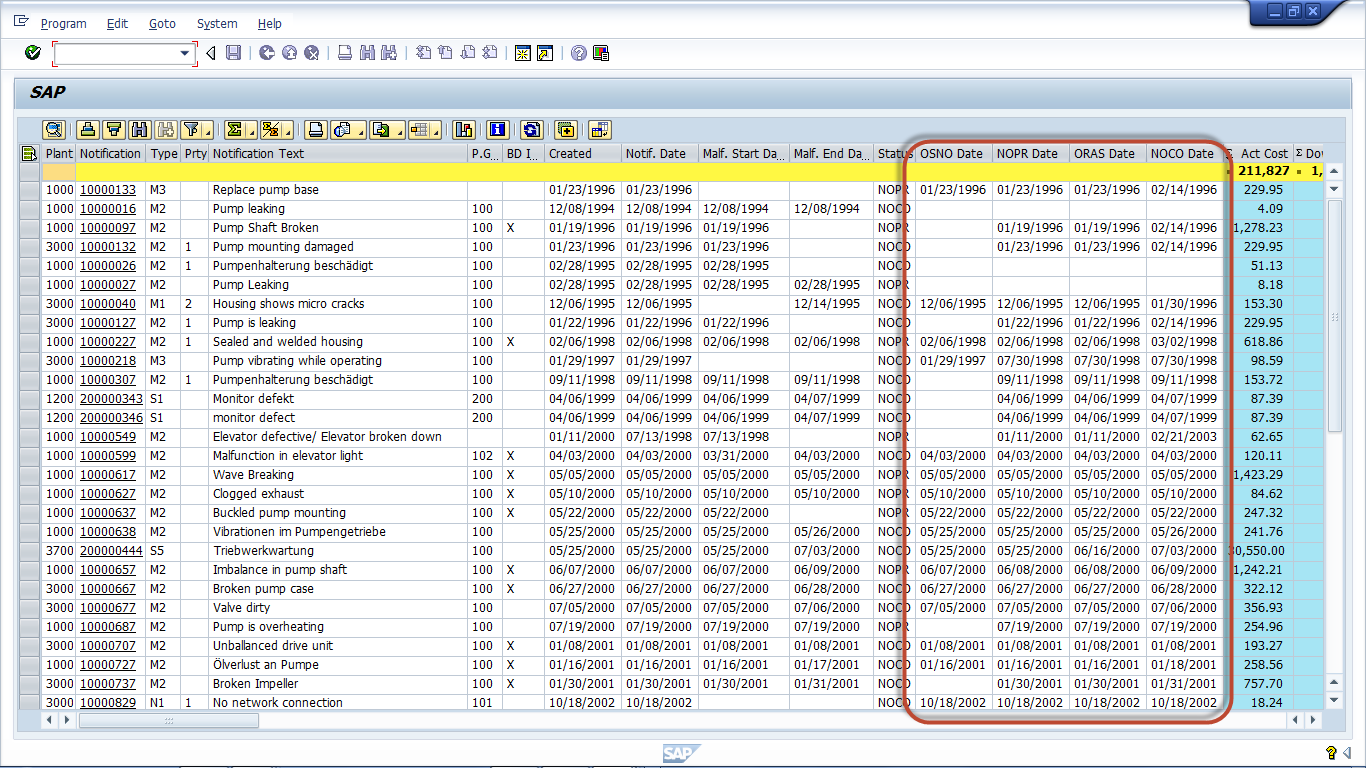Jump to the first page icon
Viewport: 1366px width, 768px height.
tap(423, 53)
